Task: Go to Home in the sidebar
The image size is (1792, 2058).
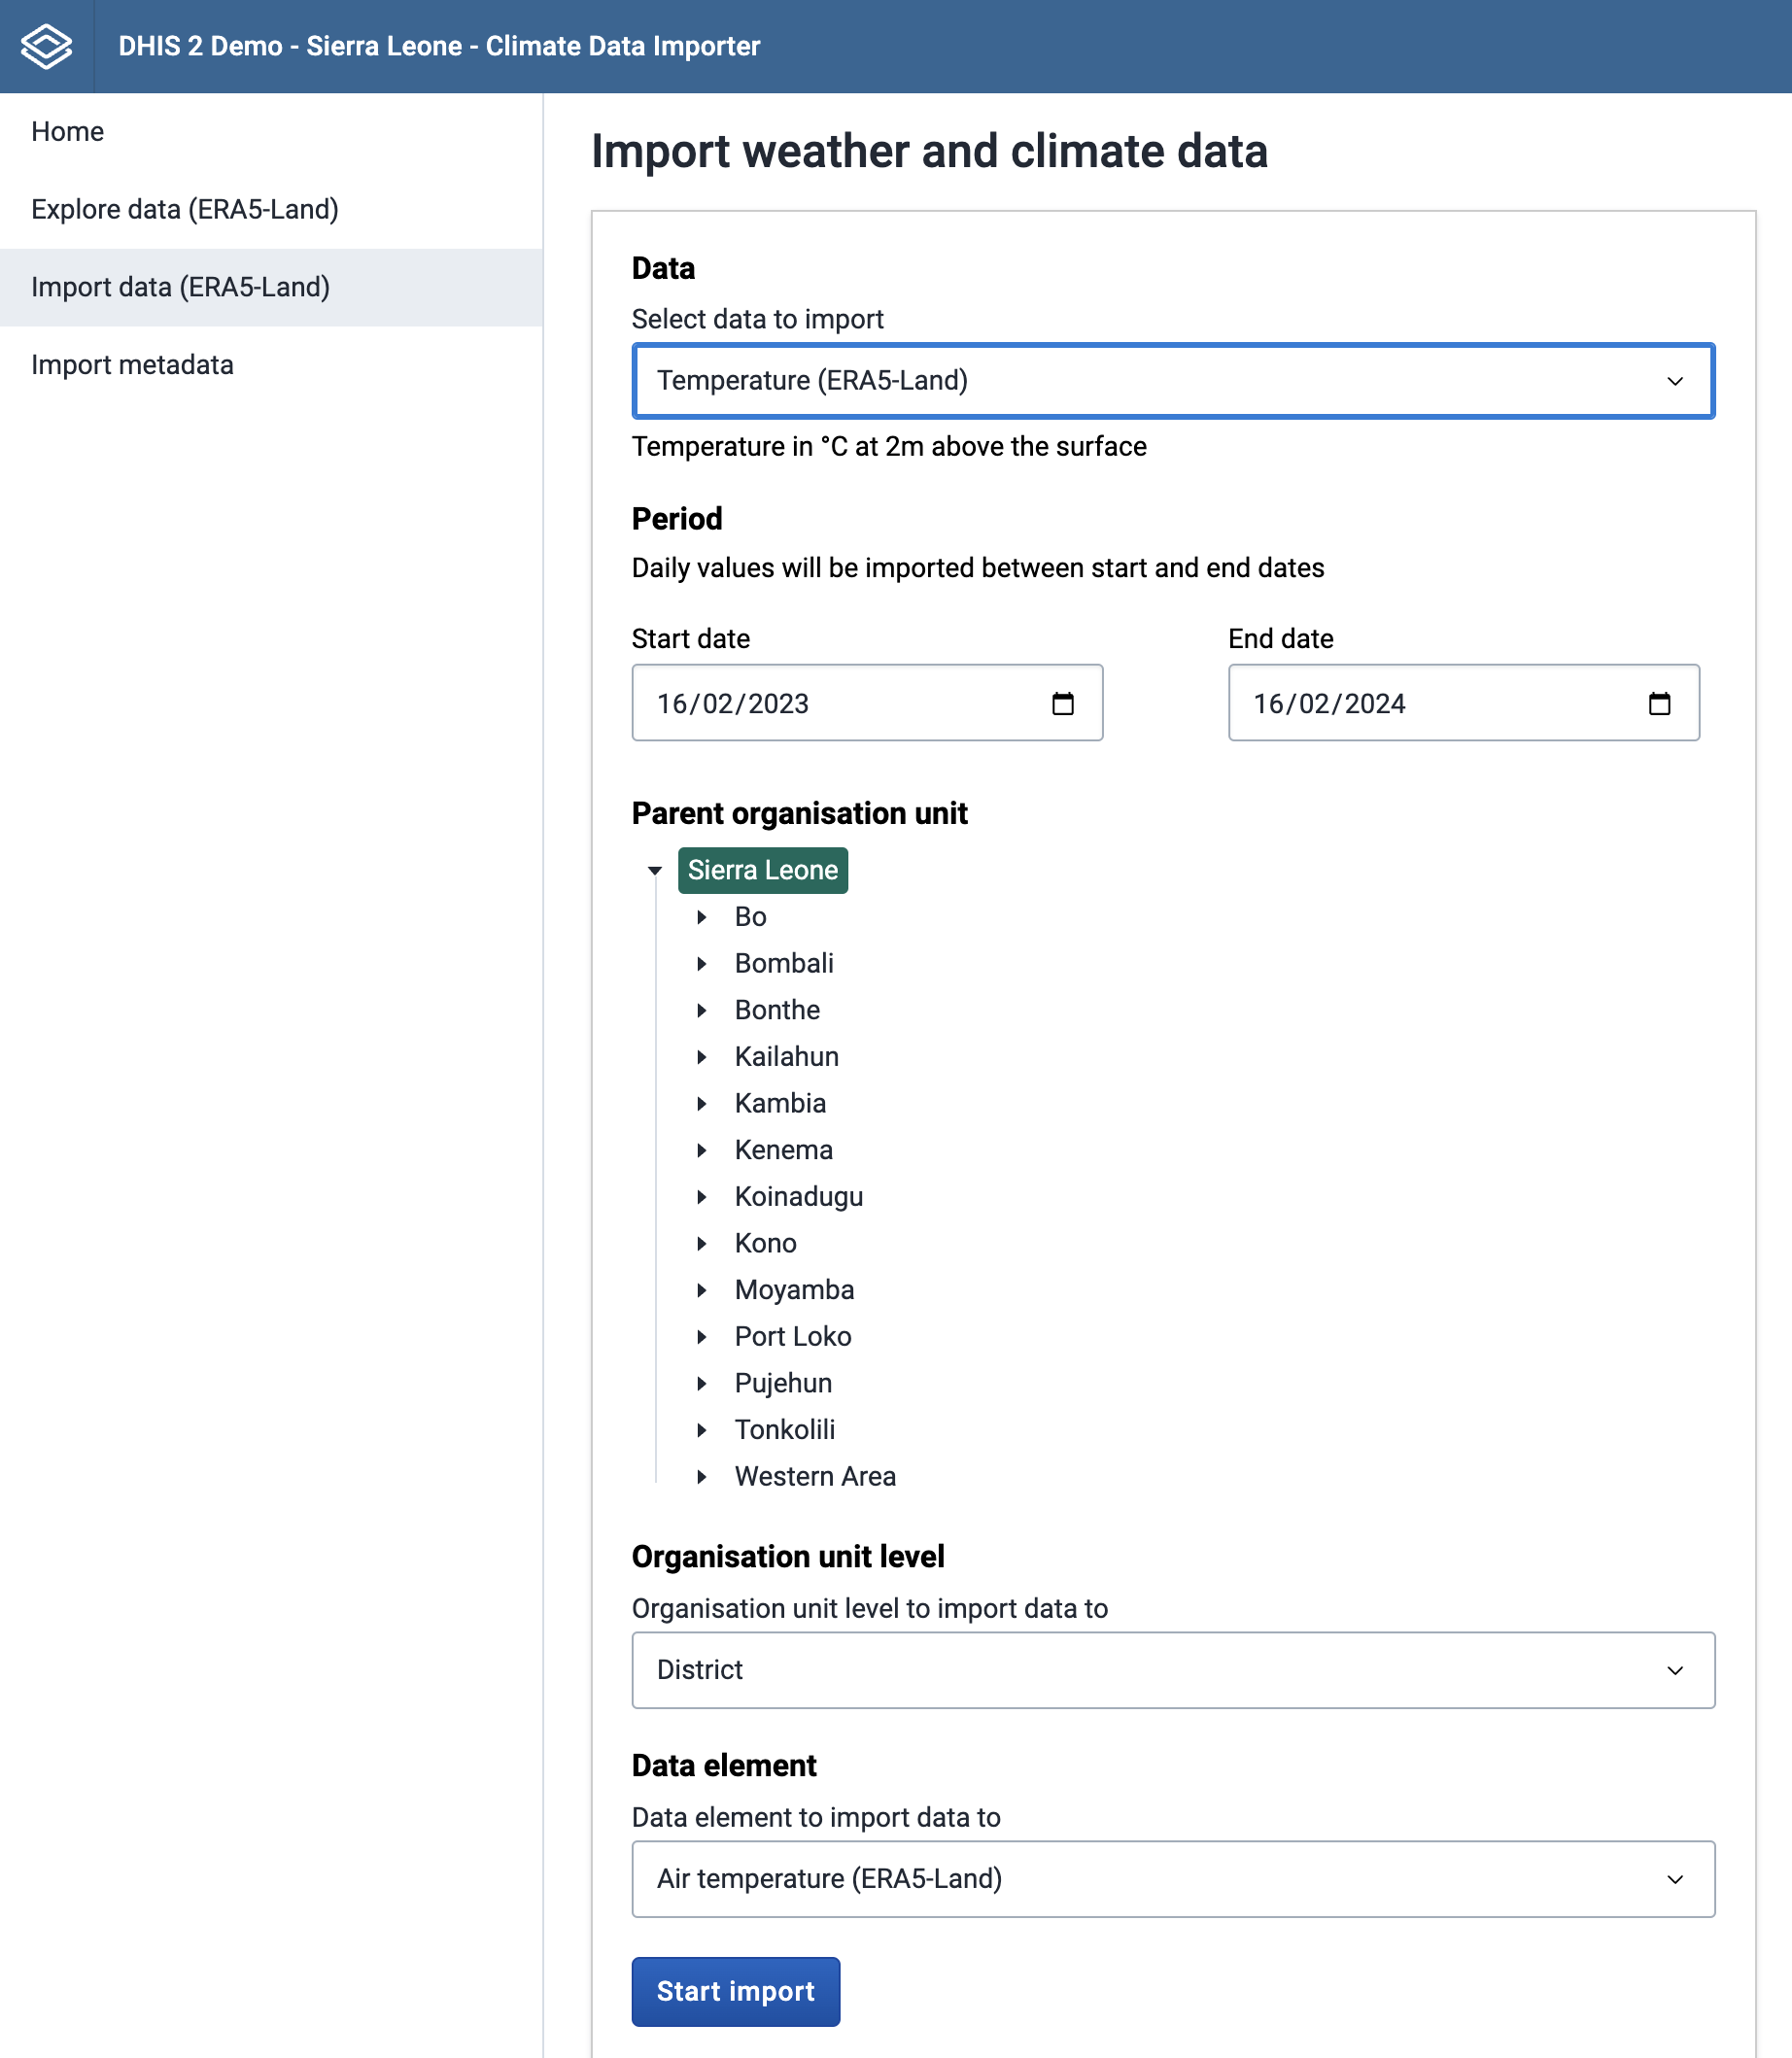Action: pyautogui.click(x=68, y=132)
